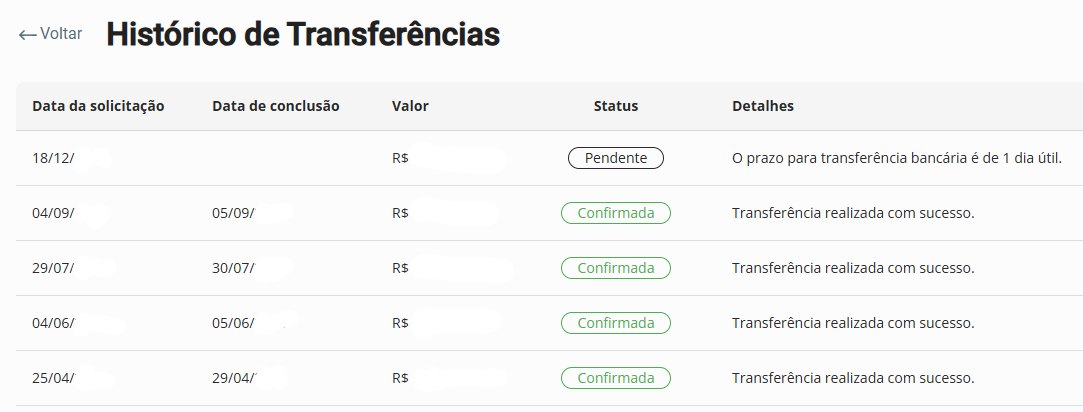Screen dimensions: 1083x412
Task: Click the Confirmada badge in the 04/06 row
Action: click(616, 323)
